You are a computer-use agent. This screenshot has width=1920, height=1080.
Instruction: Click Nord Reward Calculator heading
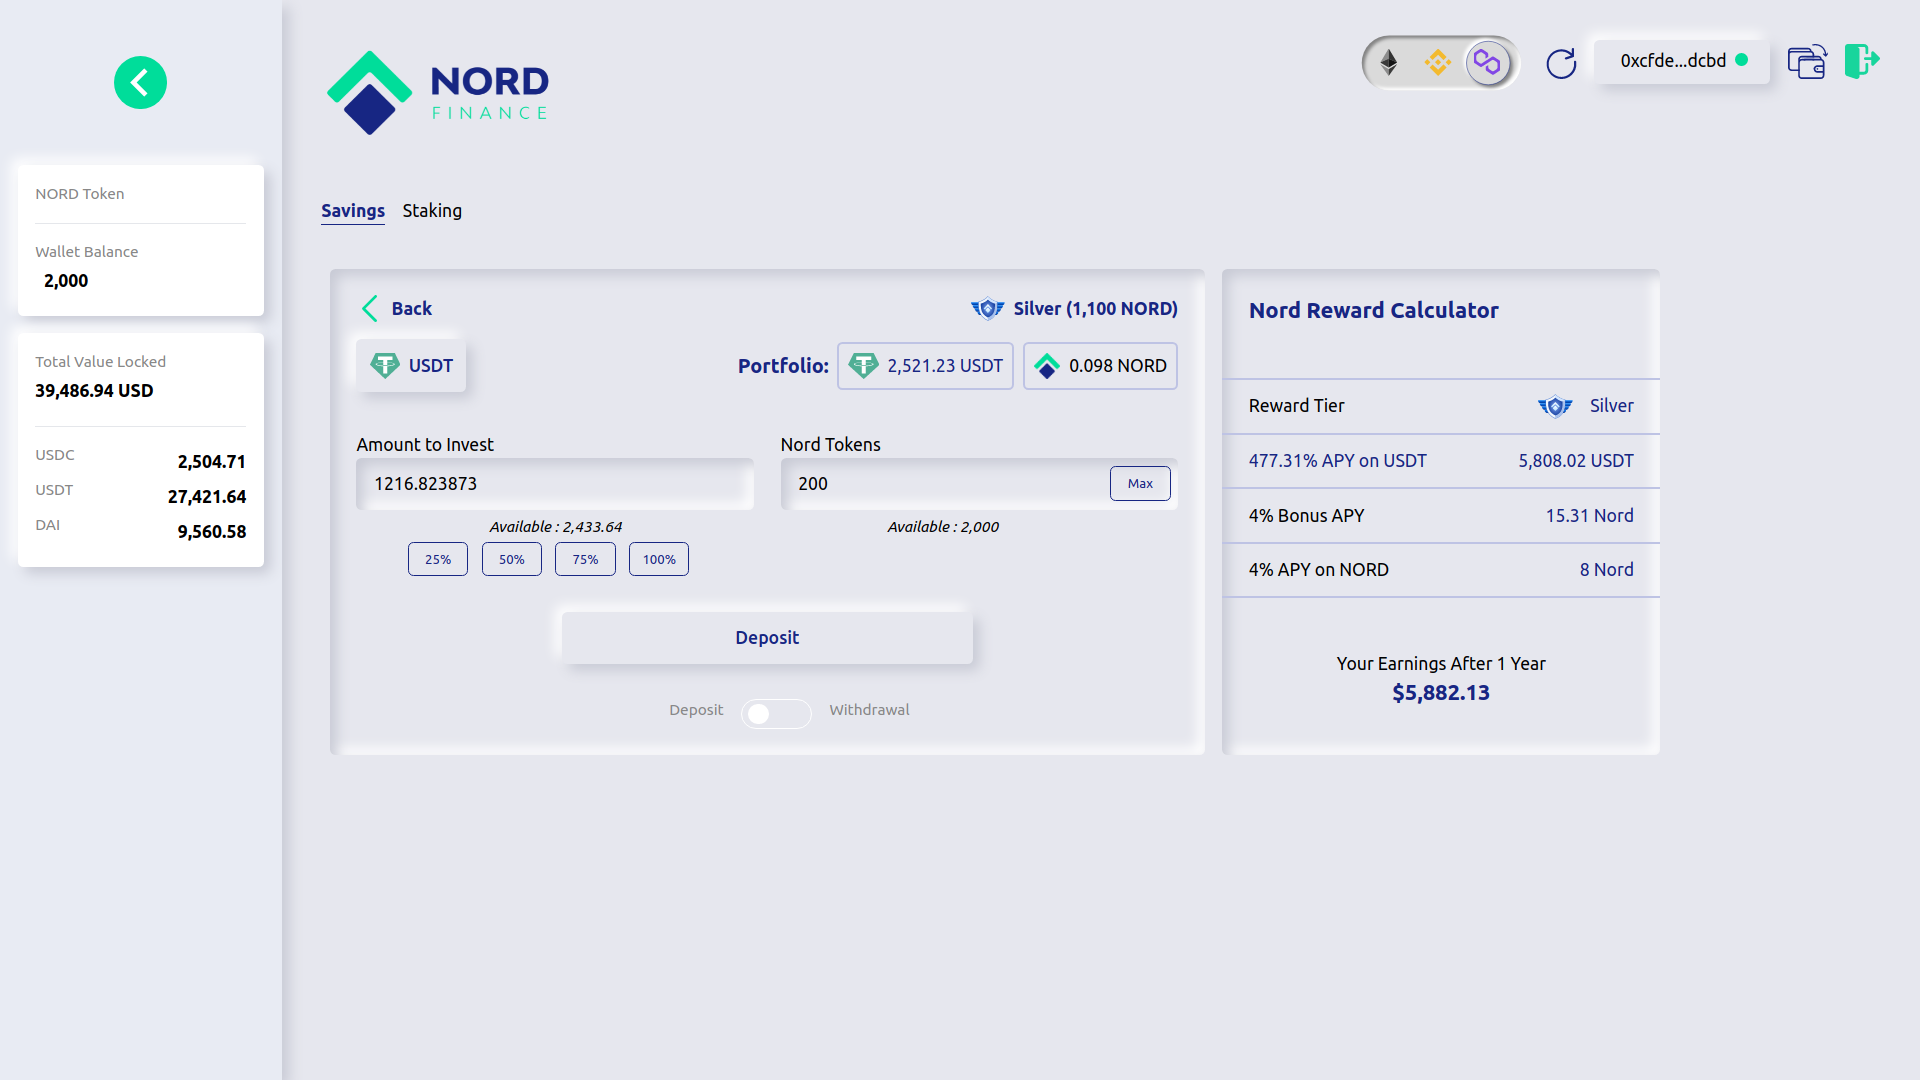(1374, 311)
